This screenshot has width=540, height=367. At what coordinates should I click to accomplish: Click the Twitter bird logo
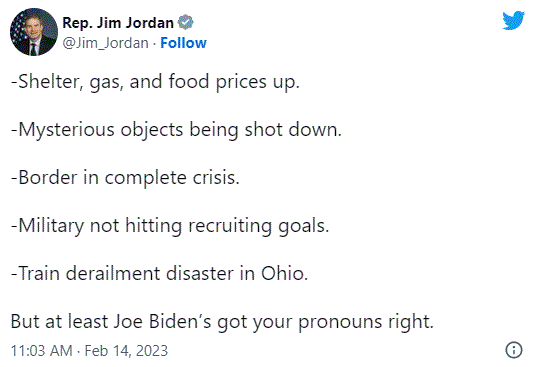513,21
